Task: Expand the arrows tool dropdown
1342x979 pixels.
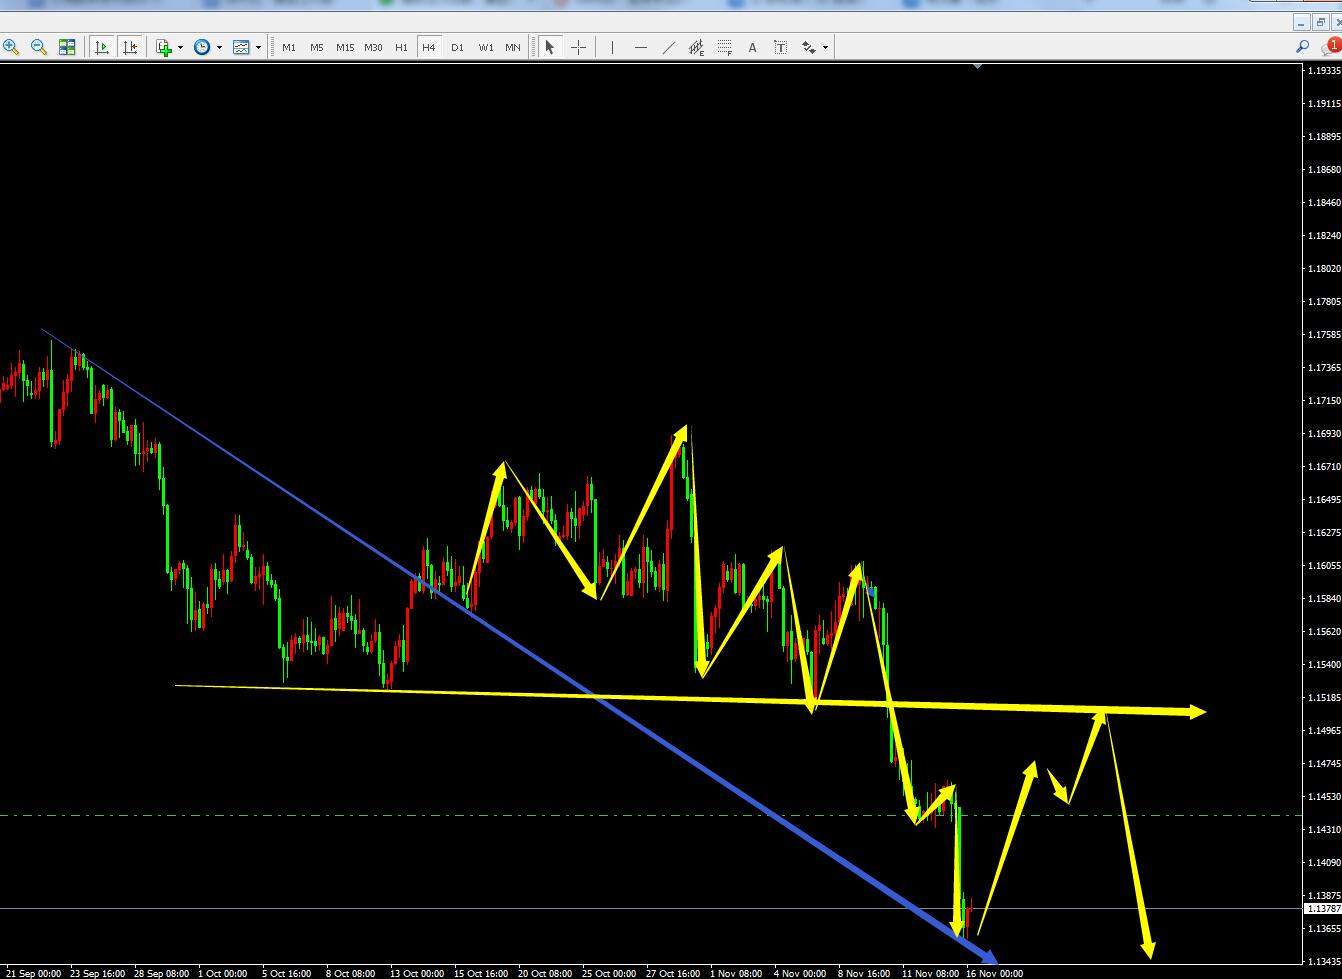Action: point(825,47)
